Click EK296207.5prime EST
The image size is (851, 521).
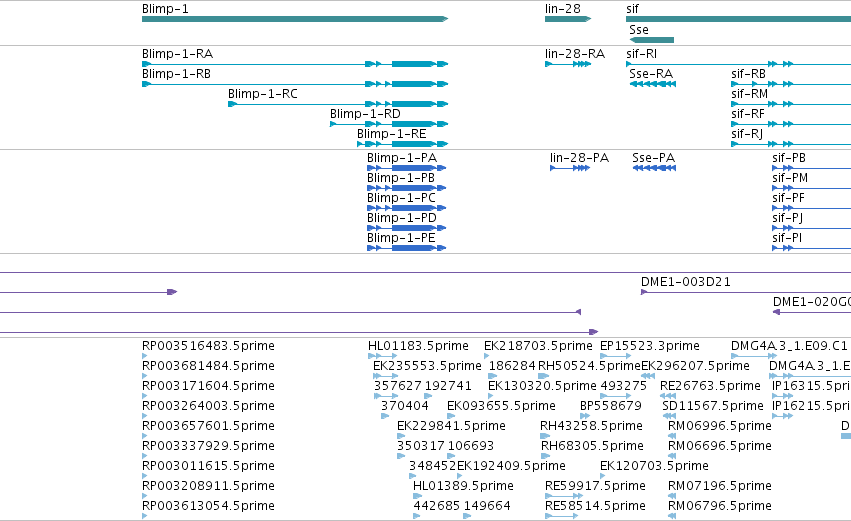pyautogui.click(x=648, y=376)
